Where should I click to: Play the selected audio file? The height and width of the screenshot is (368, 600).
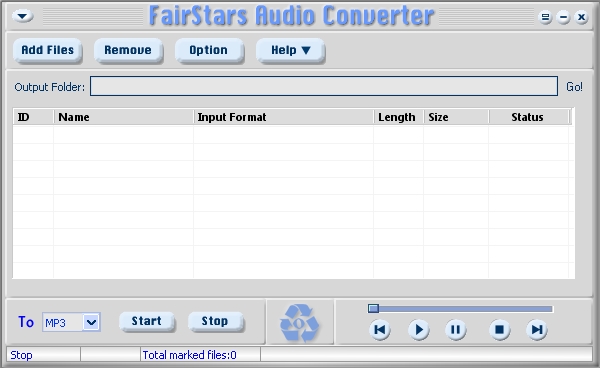coord(418,329)
